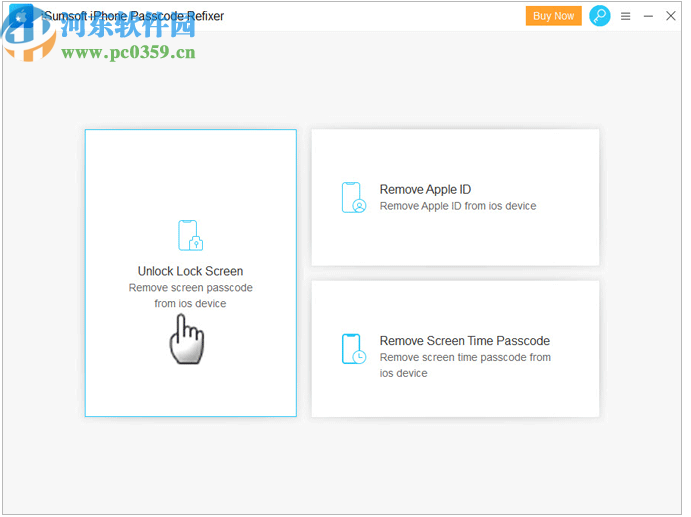Click 'Remove Apple ID from ios device' description
691x517 pixels.
pyautogui.click(x=458, y=206)
